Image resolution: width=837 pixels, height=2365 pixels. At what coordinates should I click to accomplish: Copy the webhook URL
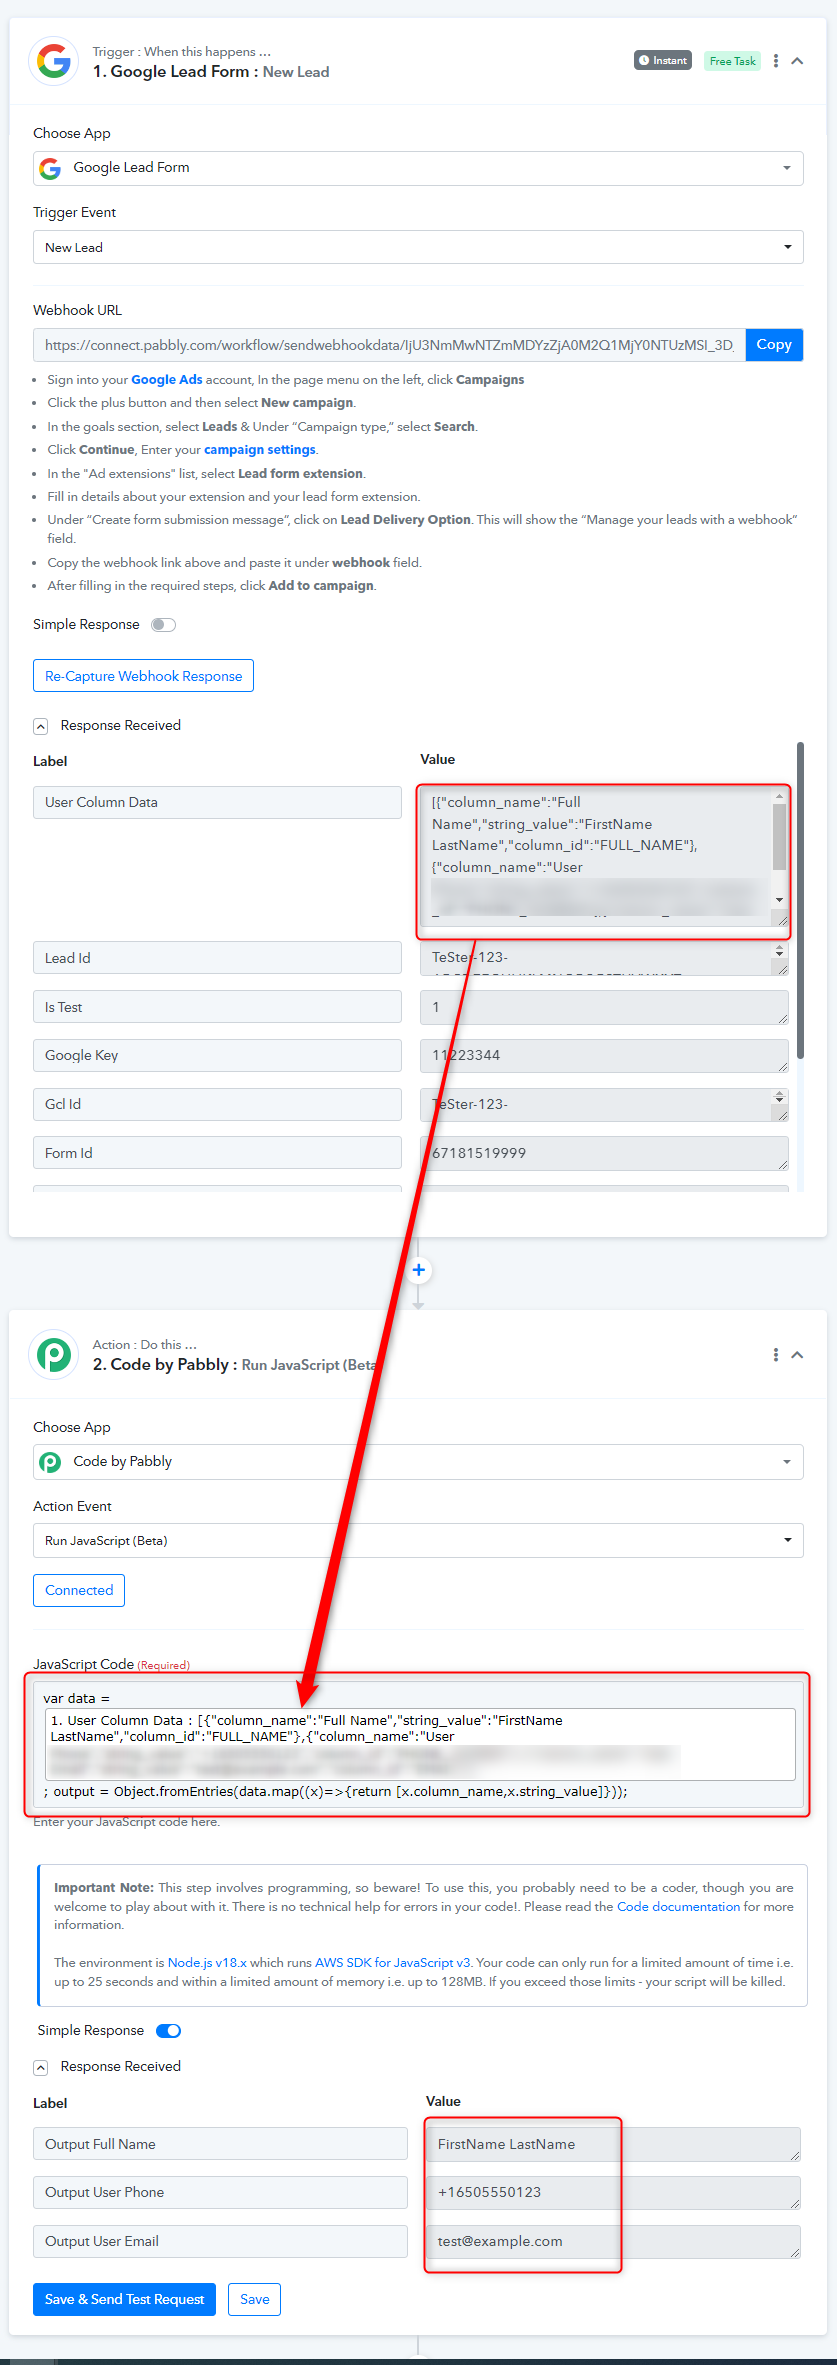(774, 345)
